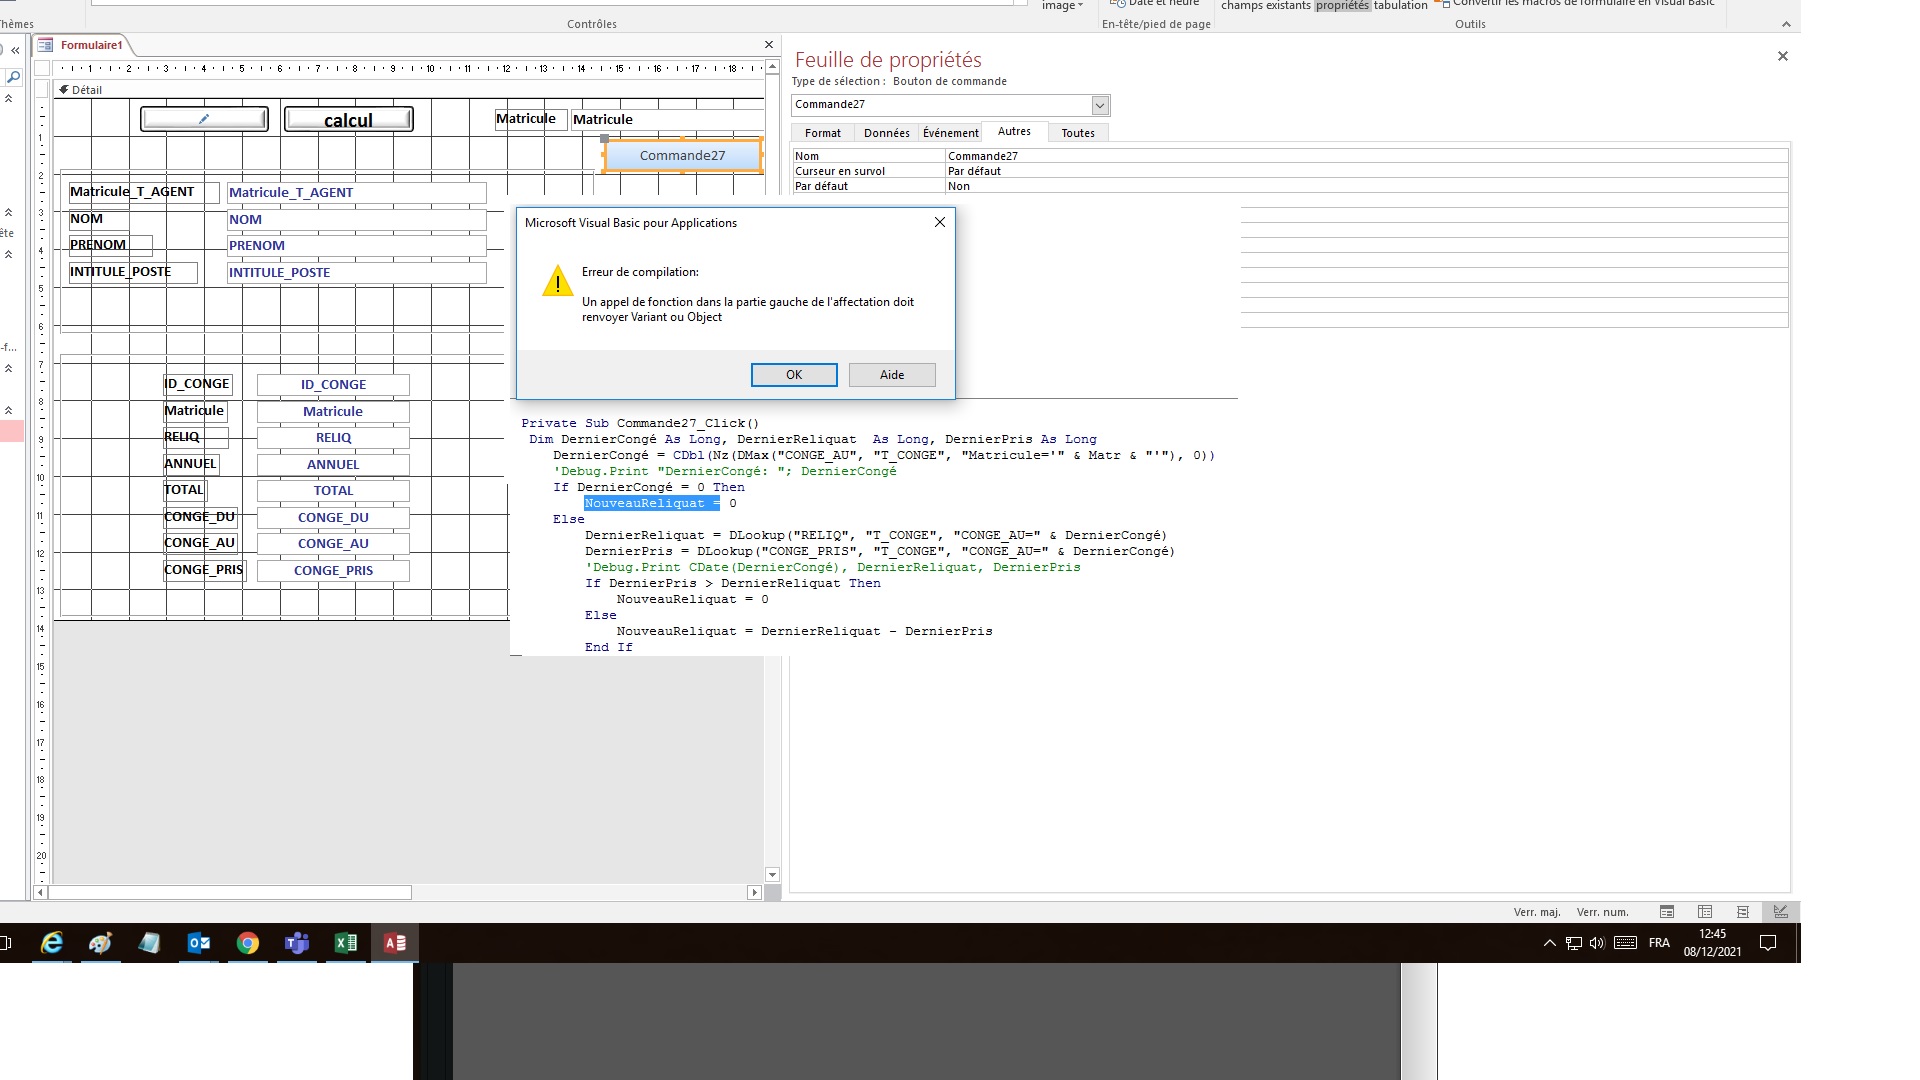
Task: Switch to Layout view in status bar
Action: 1743,912
